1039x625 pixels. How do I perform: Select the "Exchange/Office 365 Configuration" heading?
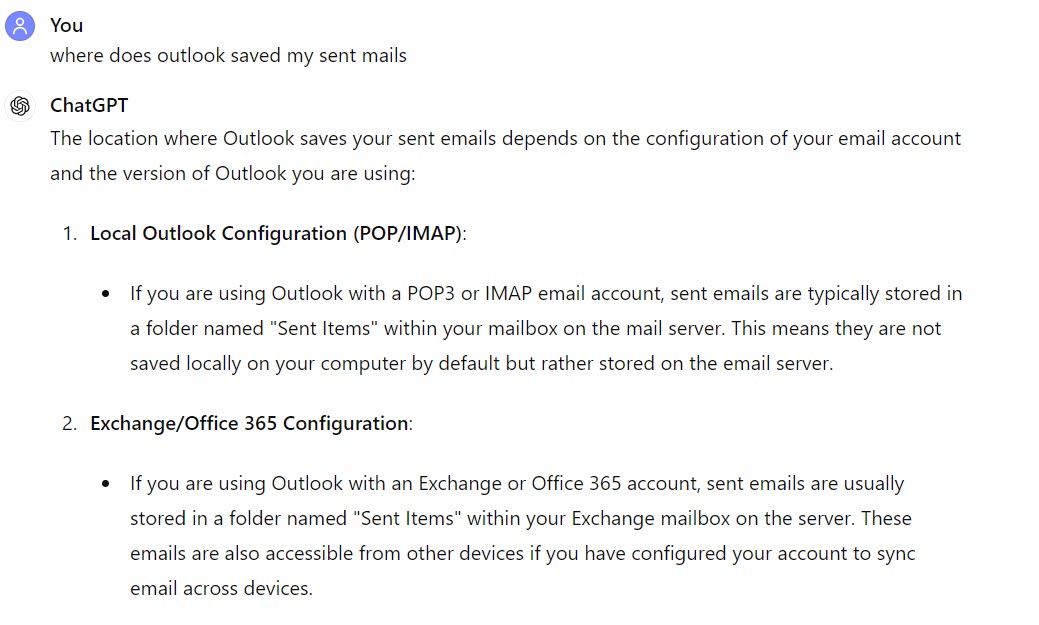pos(249,423)
